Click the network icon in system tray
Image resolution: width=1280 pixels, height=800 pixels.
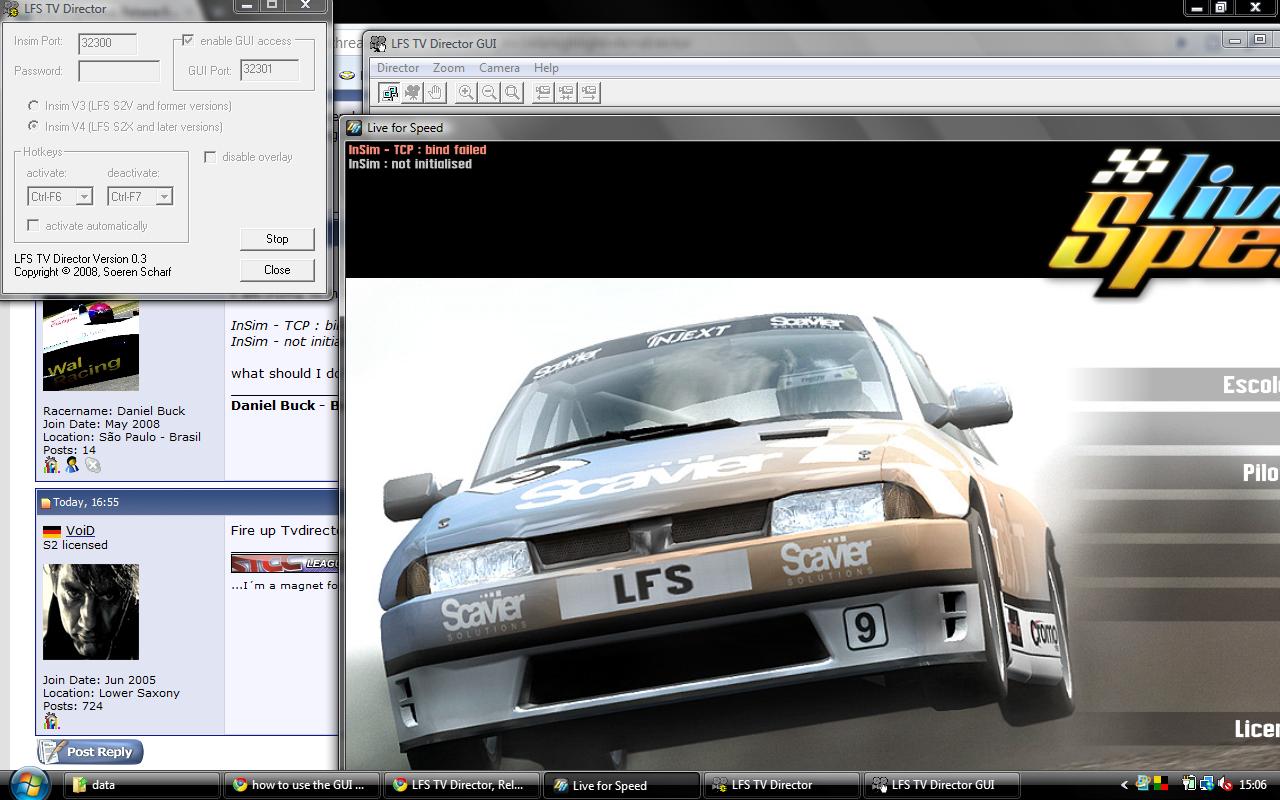(1207, 785)
